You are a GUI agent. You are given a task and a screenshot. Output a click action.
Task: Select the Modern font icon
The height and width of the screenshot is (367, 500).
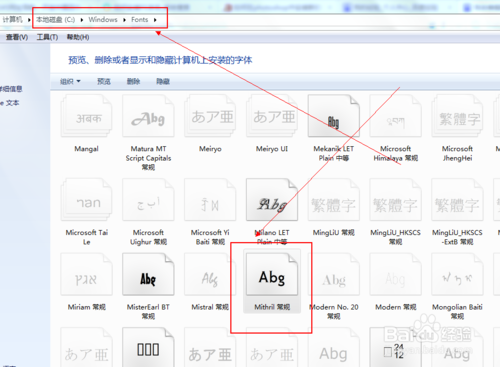pos(395,274)
